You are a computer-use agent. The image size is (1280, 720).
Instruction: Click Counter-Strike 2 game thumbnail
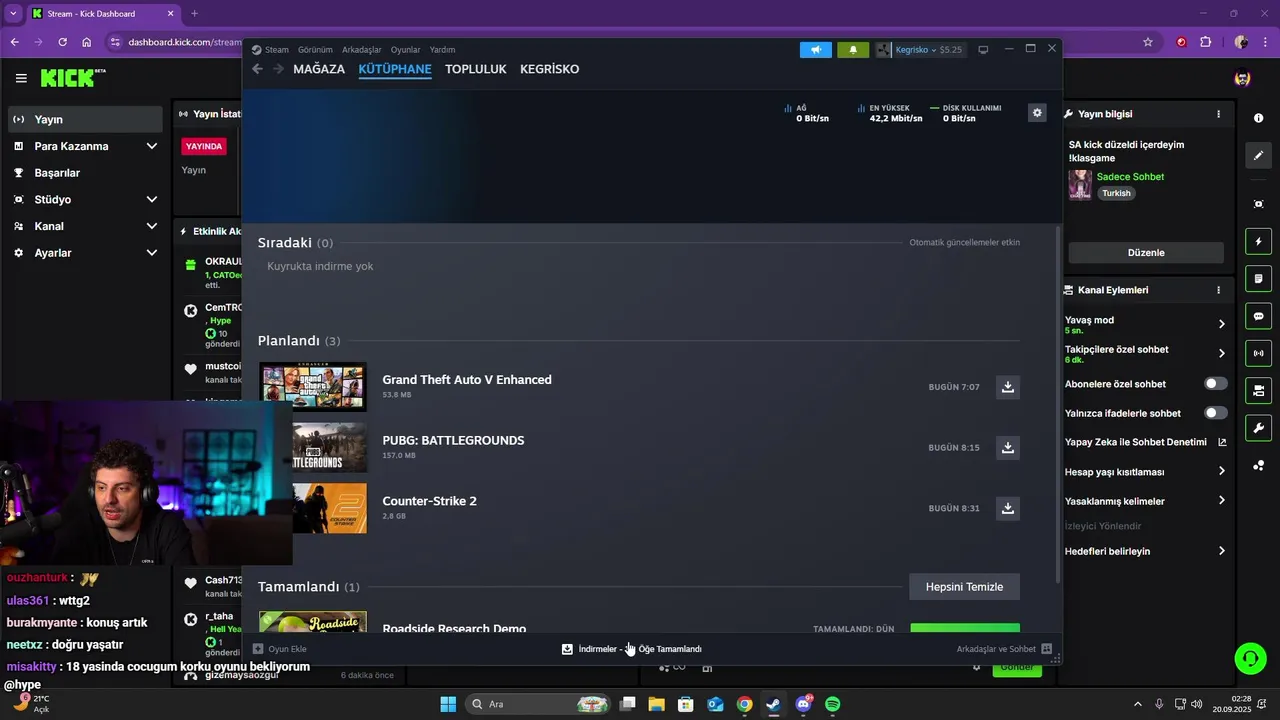[330, 508]
